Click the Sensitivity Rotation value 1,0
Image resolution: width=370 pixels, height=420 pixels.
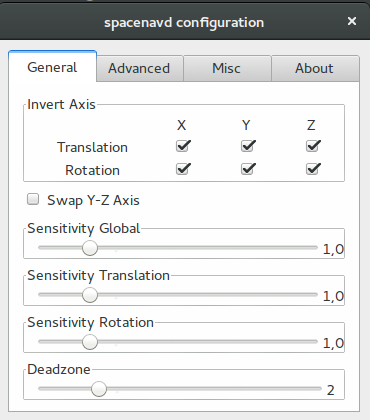[x=333, y=343]
